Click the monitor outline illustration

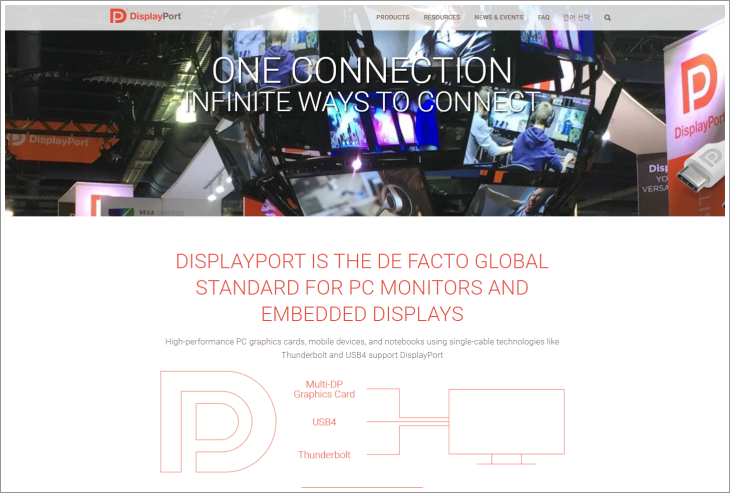coord(507,426)
